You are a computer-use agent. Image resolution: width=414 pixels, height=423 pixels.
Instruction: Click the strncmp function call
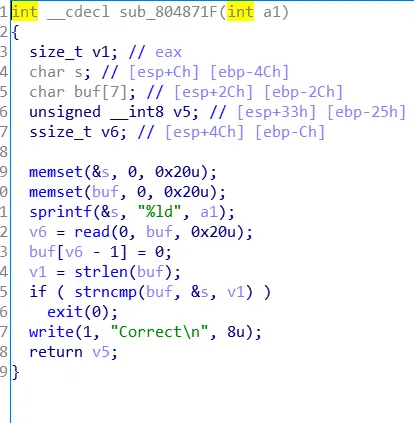[106, 292]
